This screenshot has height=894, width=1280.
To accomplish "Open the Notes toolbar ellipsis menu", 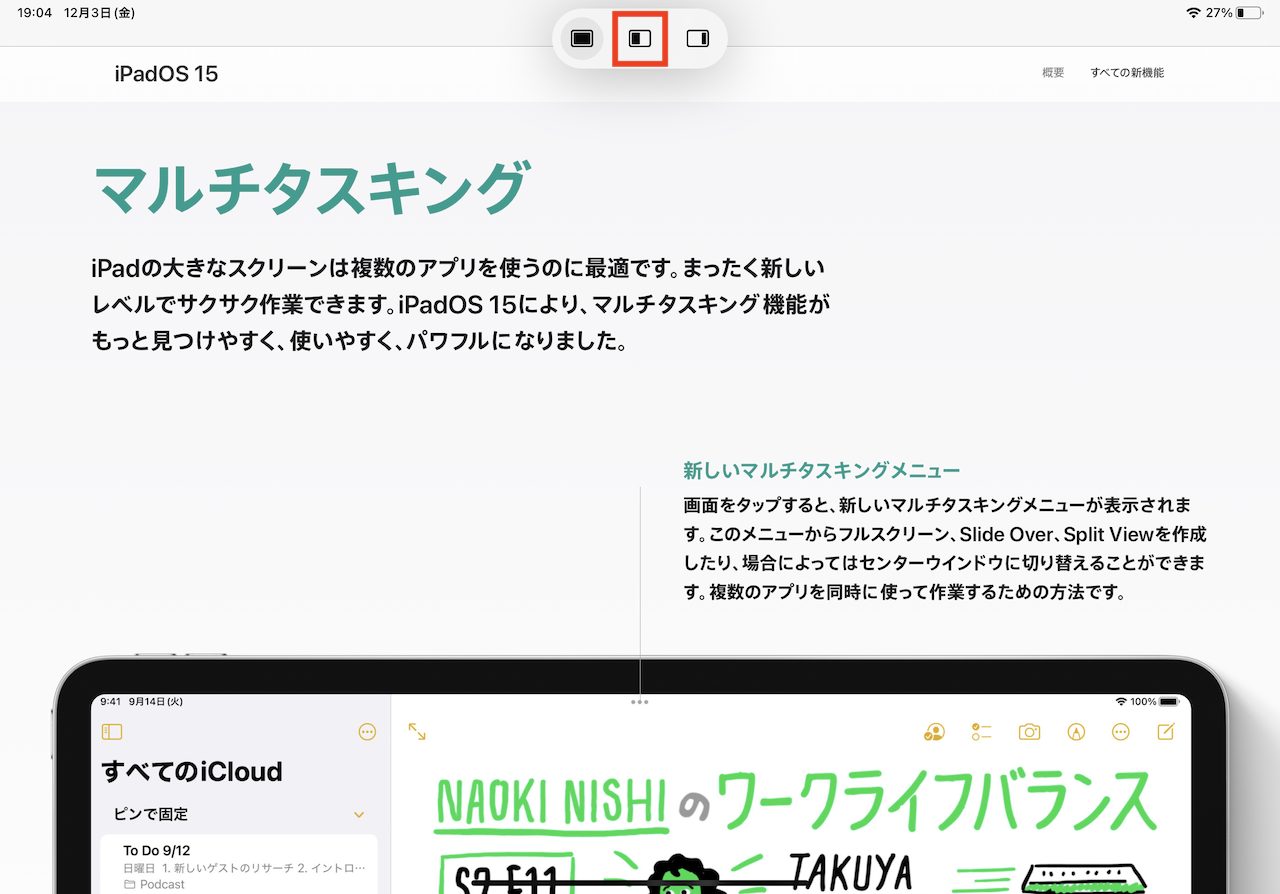I will 1121,732.
